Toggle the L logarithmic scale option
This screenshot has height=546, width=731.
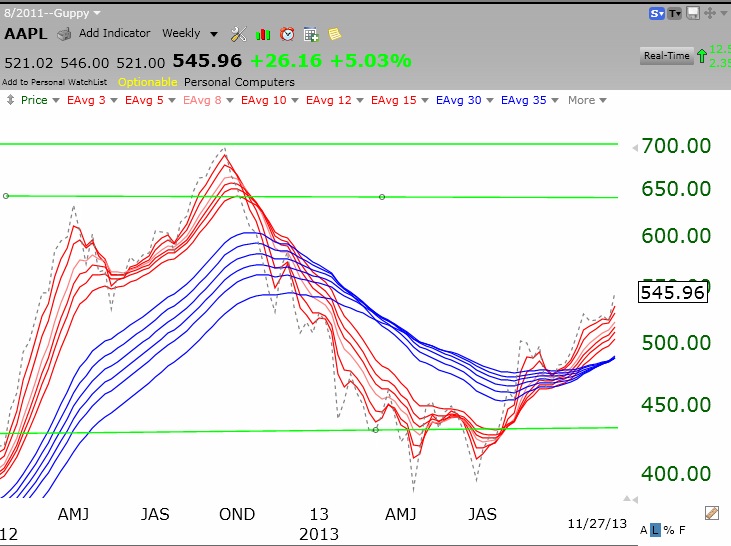[655, 530]
